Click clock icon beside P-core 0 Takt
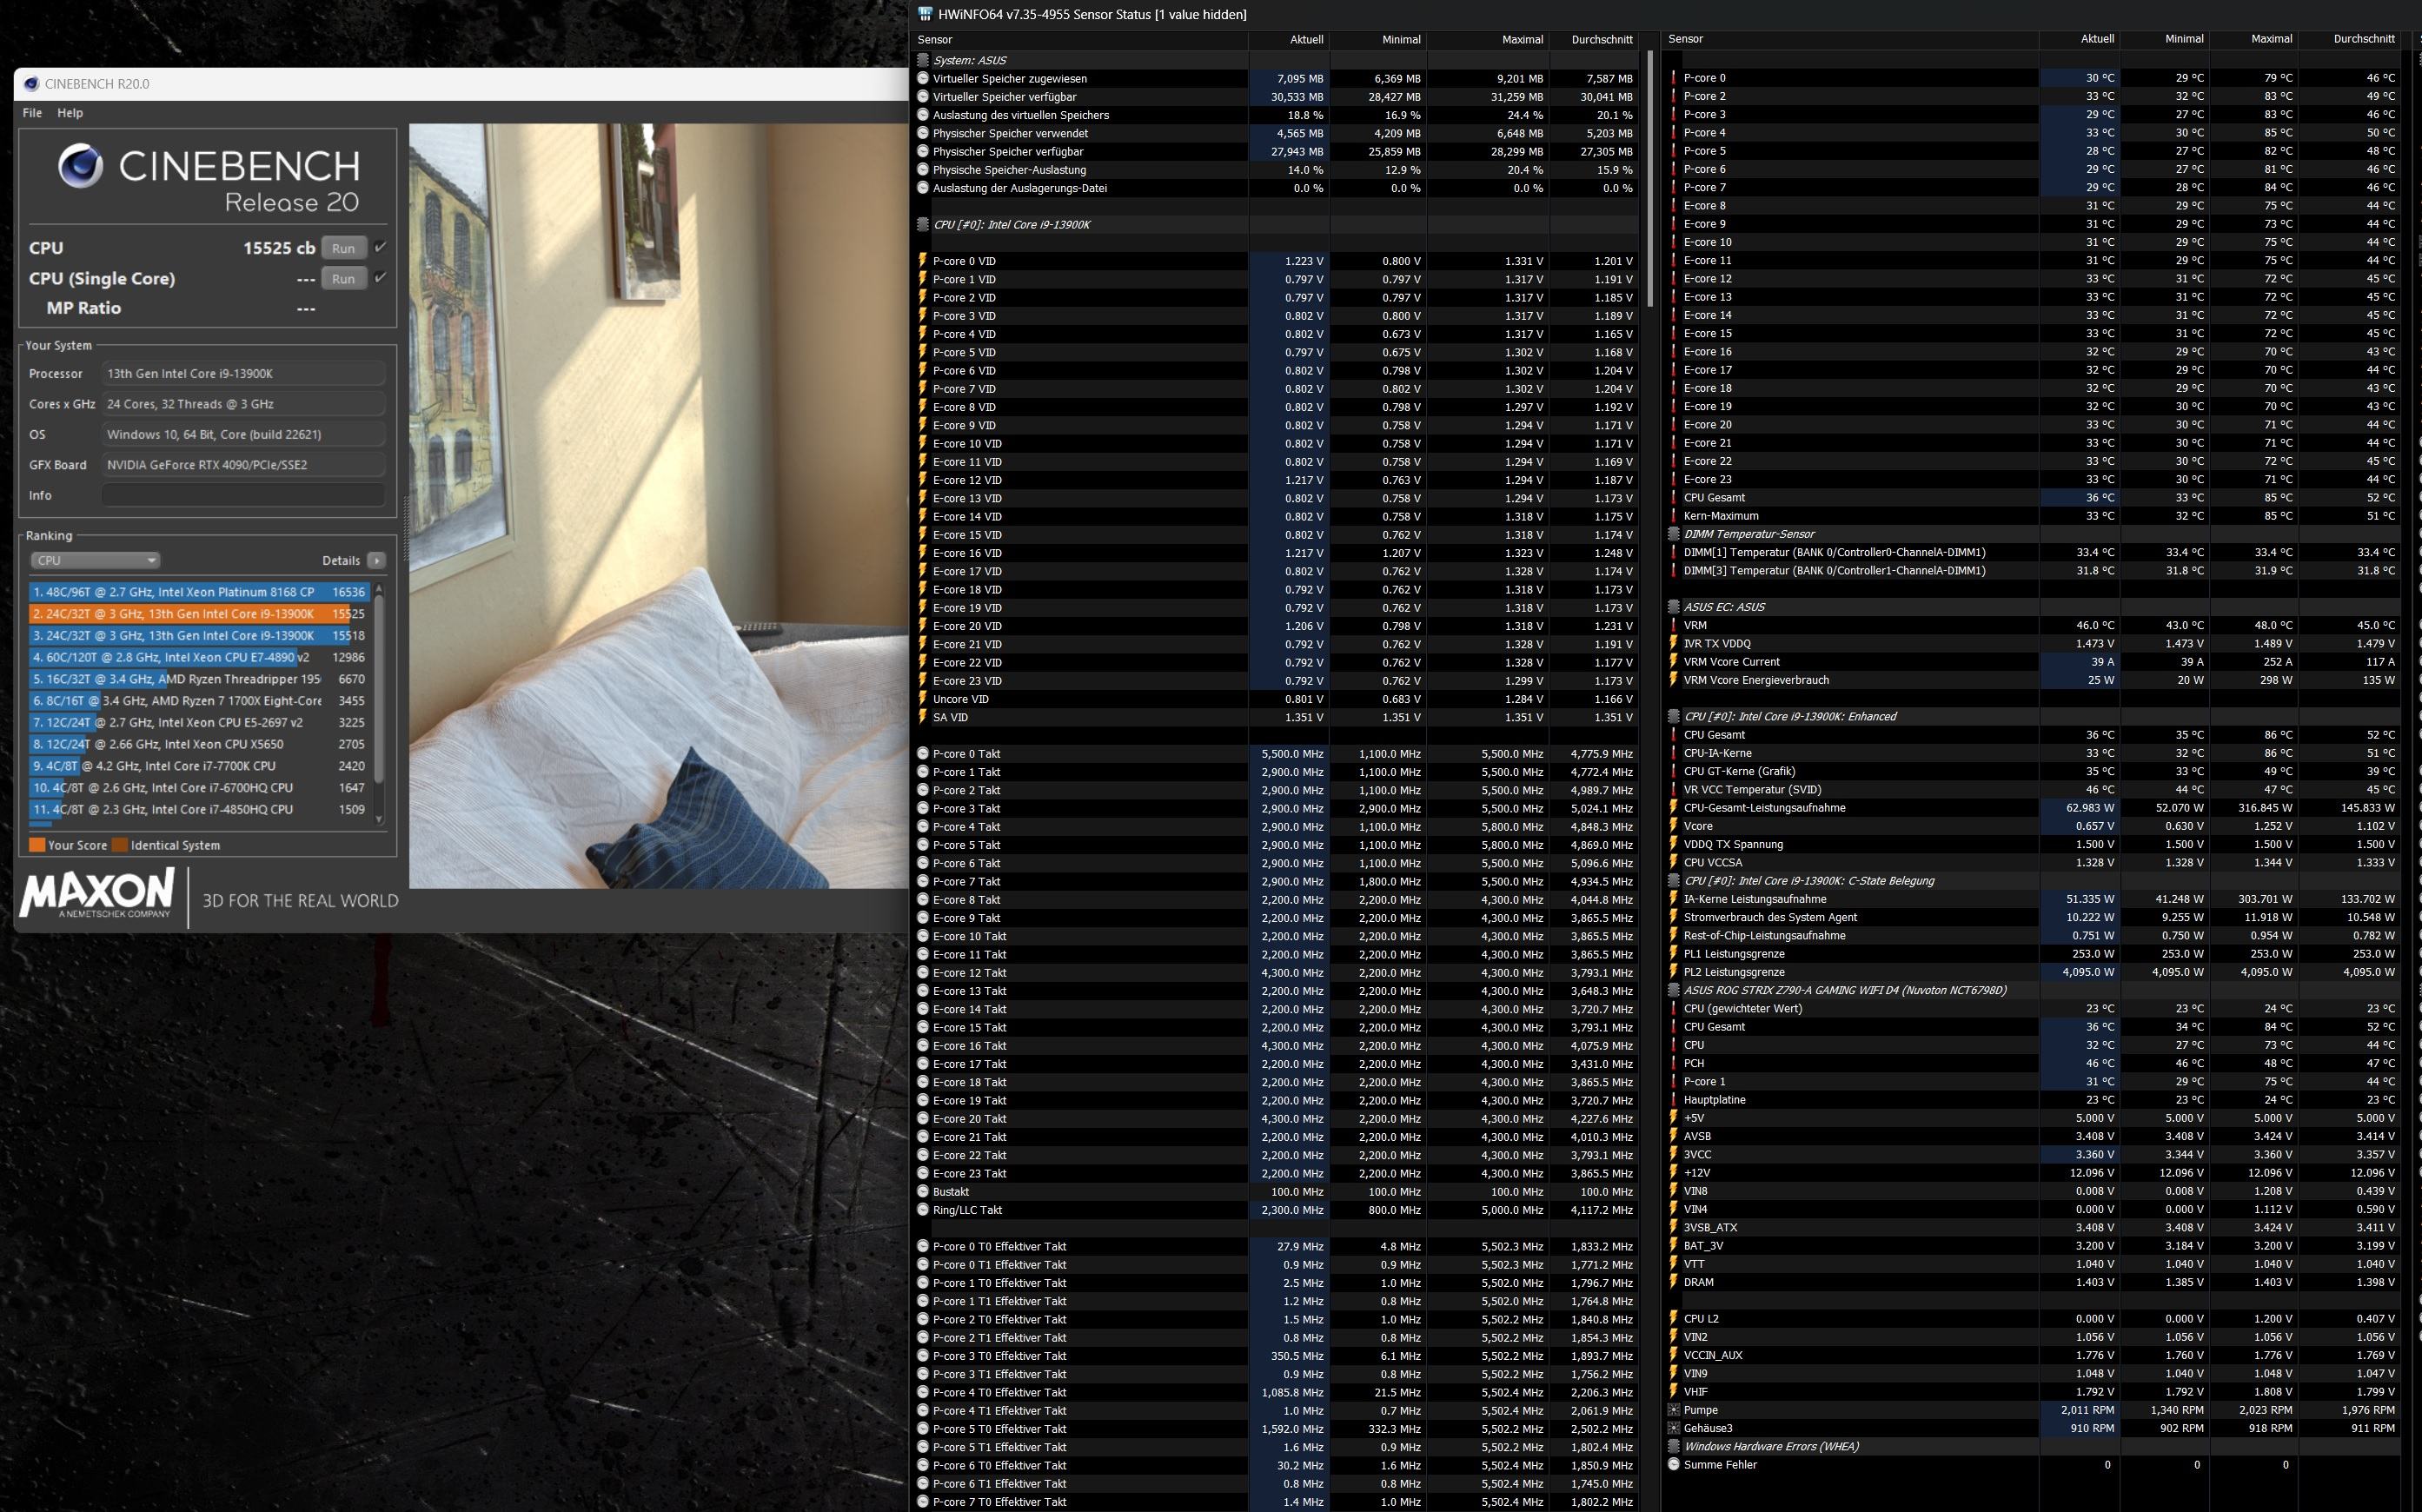 click(x=923, y=754)
